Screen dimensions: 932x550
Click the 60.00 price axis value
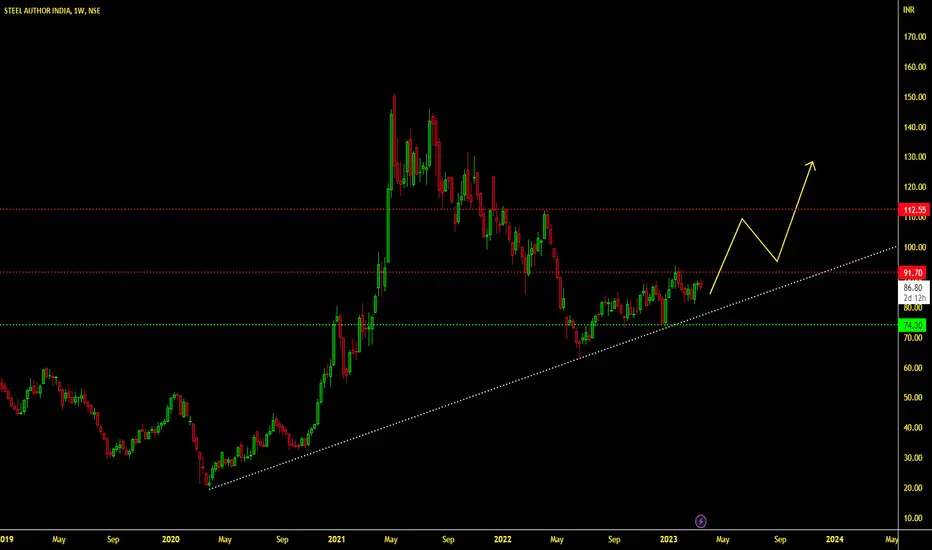point(913,367)
